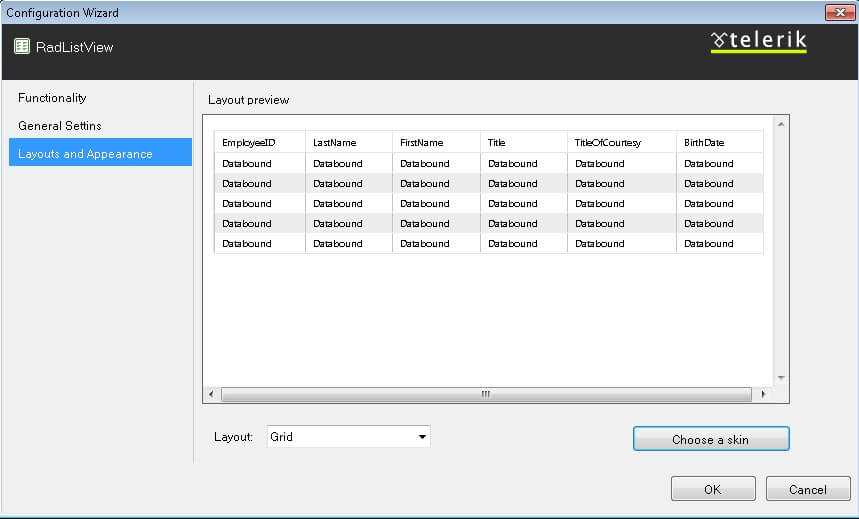The width and height of the screenshot is (859, 519).
Task: Select Layouts and Appearance section
Action: tap(85, 154)
